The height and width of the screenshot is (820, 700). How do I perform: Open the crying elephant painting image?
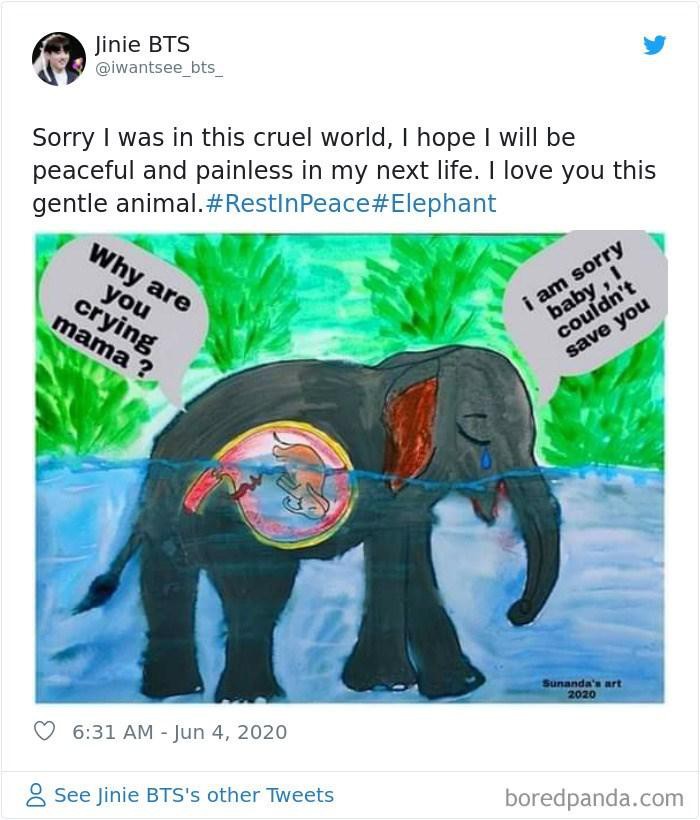point(350,468)
